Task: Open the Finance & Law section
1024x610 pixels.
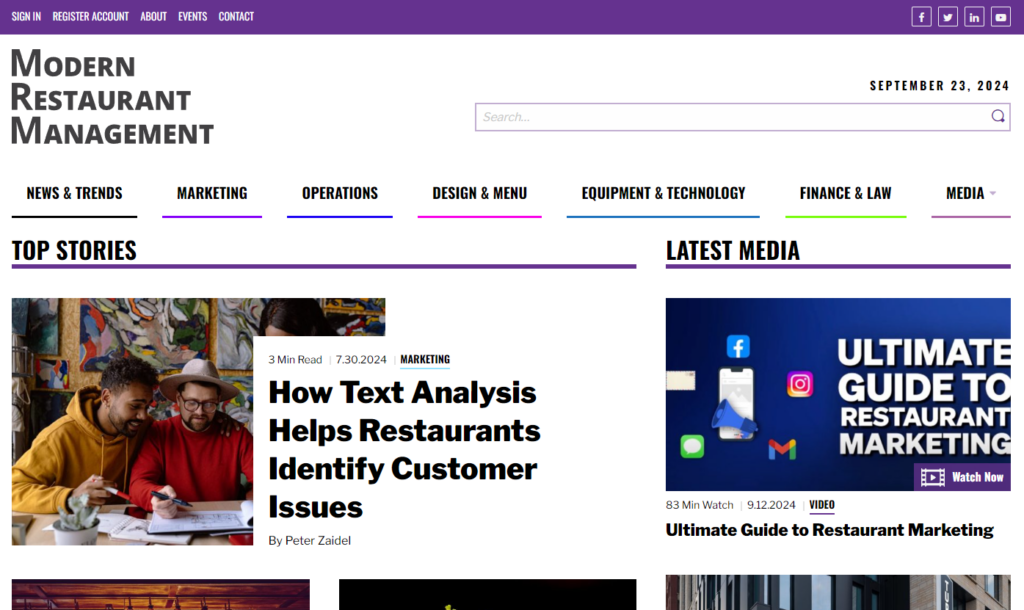Action: 845,193
